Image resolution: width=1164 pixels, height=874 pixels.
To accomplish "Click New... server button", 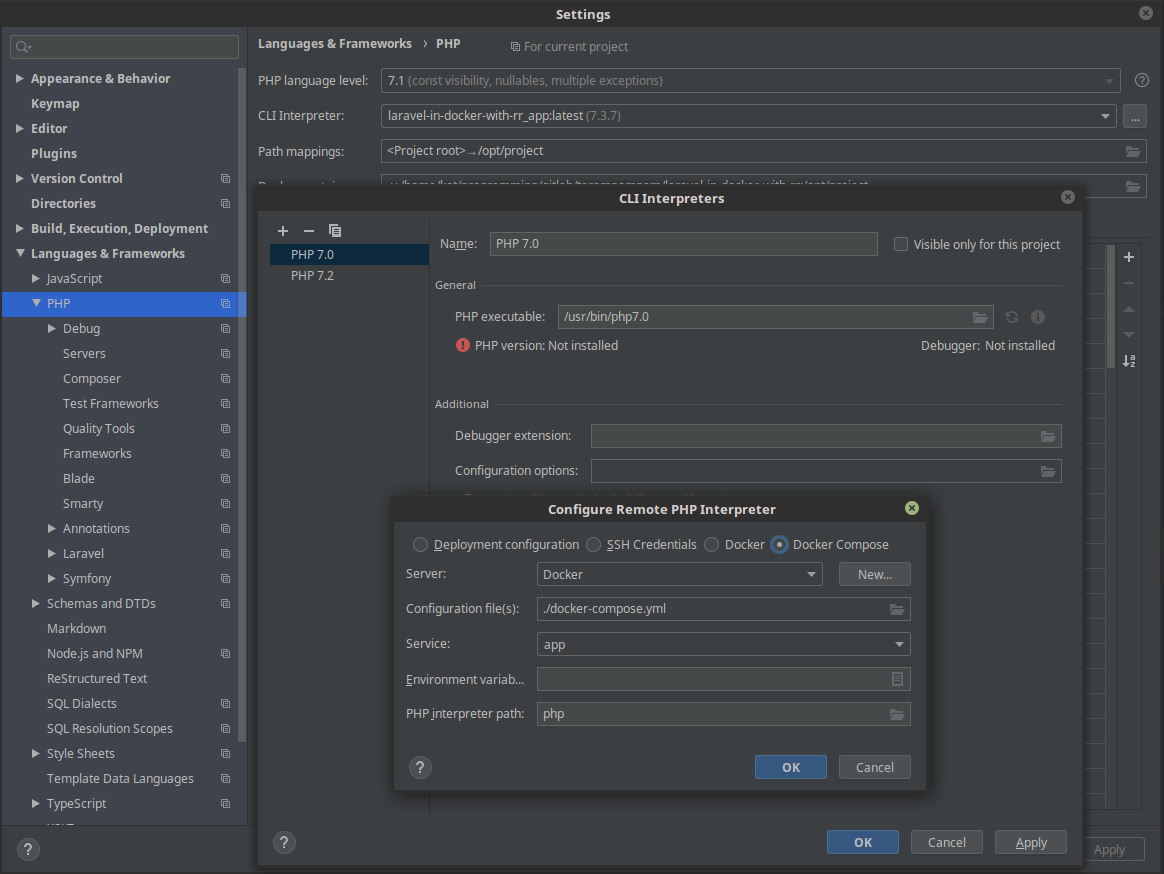I will tap(874, 574).
